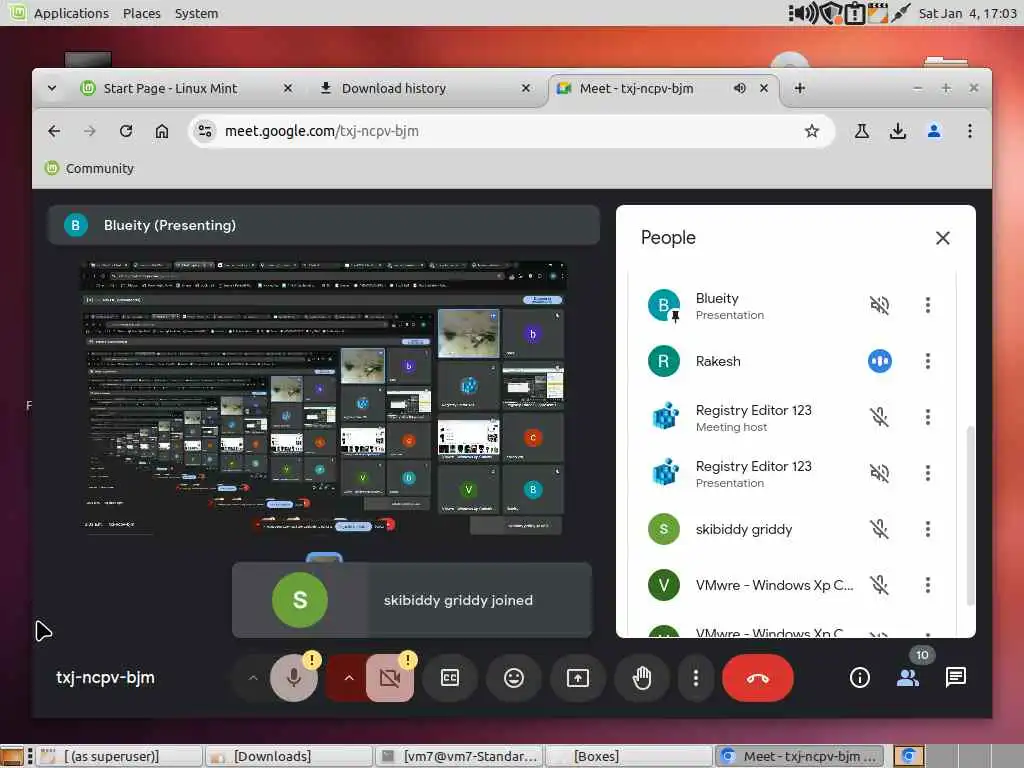Bookmark this page star icon
Image resolution: width=1024 pixels, height=768 pixels.
[812, 131]
